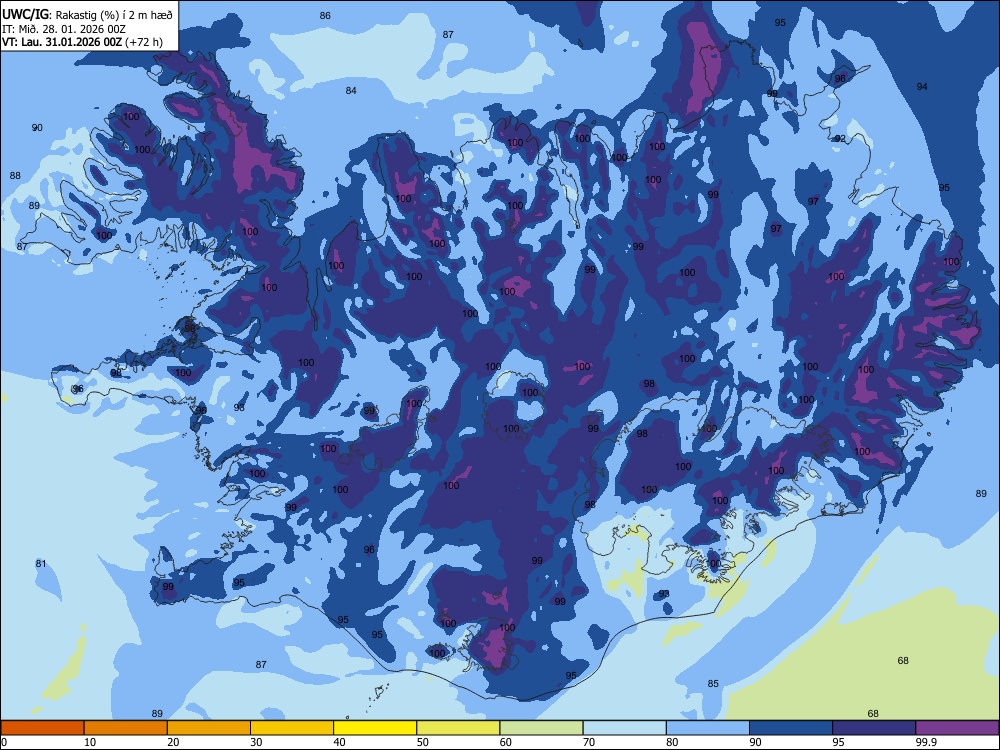Click the humidity value 85 on the map
Screen dimensions: 1000x750
pos(713,684)
